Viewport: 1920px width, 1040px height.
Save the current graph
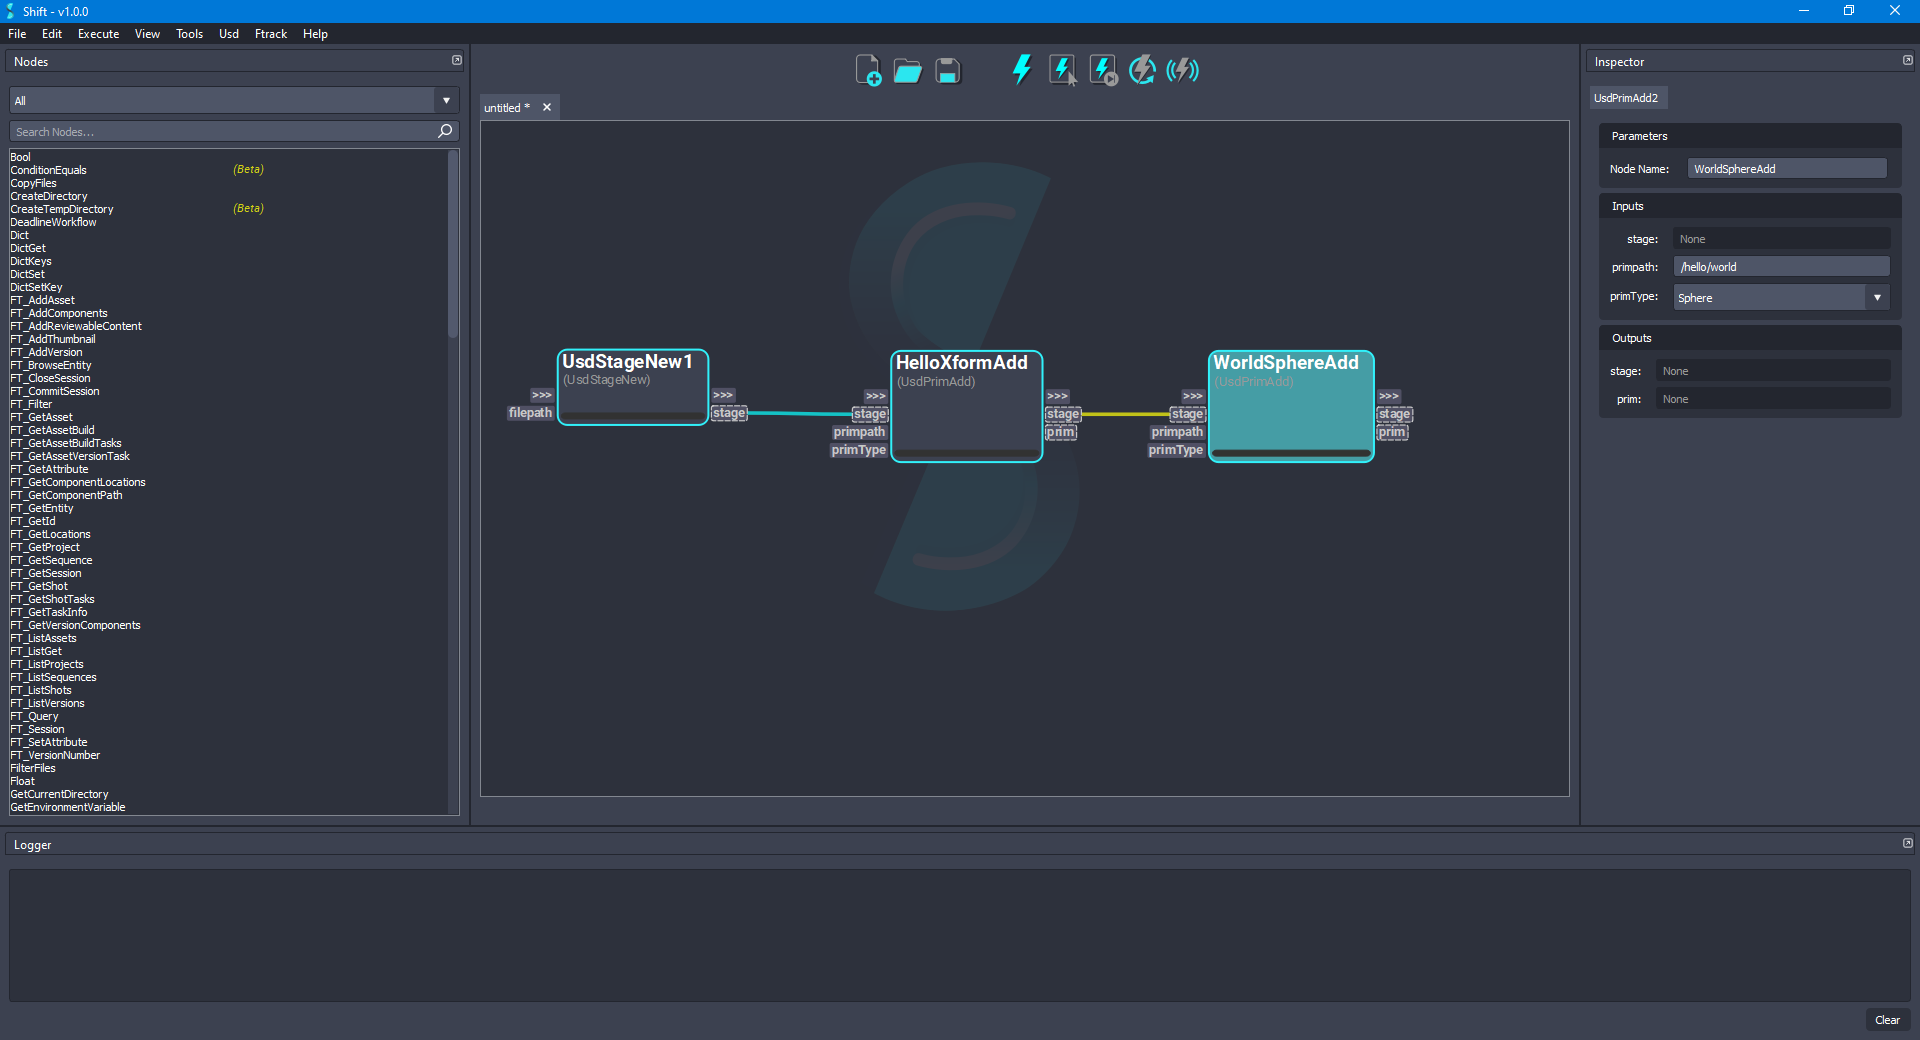point(946,70)
